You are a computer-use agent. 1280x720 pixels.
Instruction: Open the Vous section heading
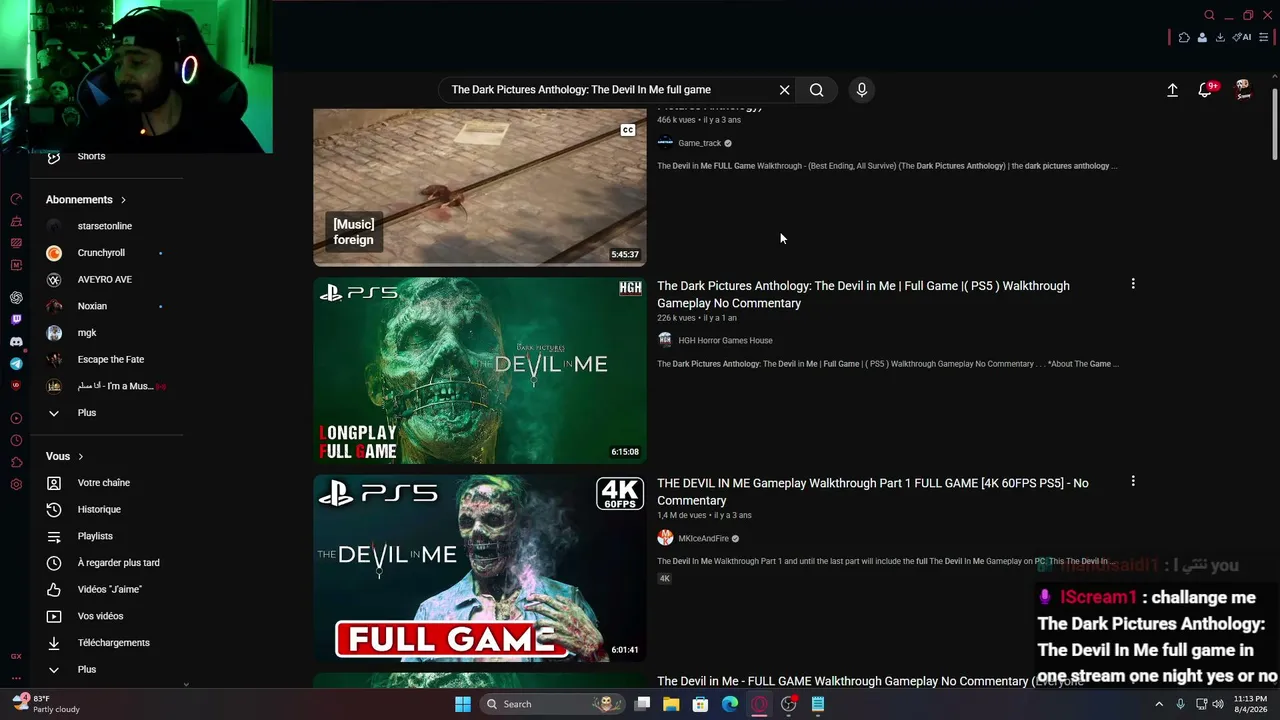point(65,457)
